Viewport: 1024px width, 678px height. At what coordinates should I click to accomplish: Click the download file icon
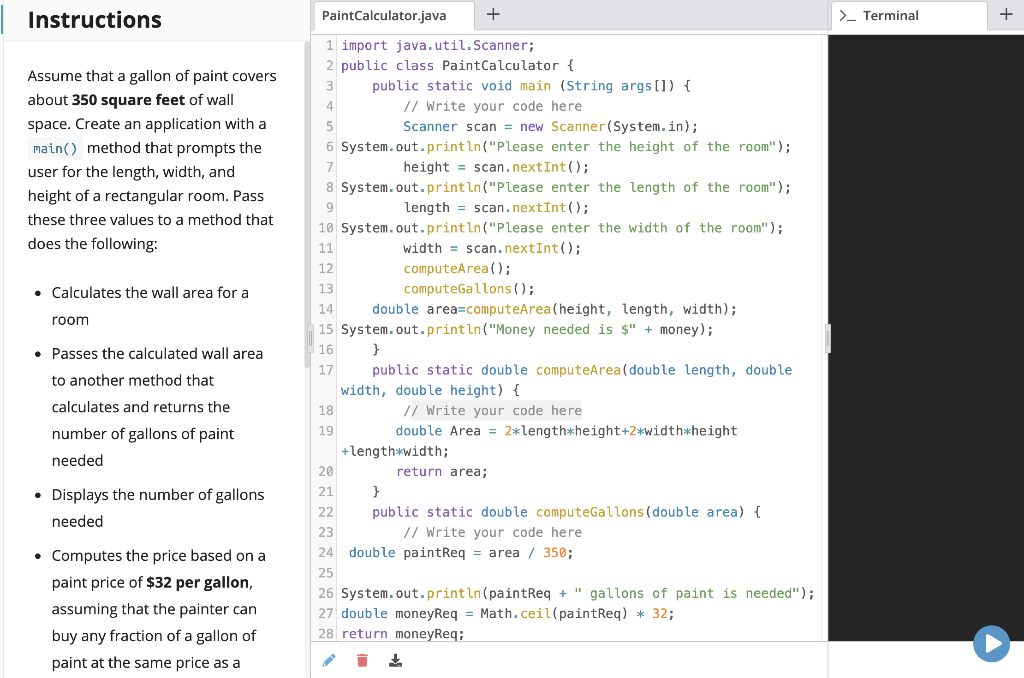coord(395,661)
